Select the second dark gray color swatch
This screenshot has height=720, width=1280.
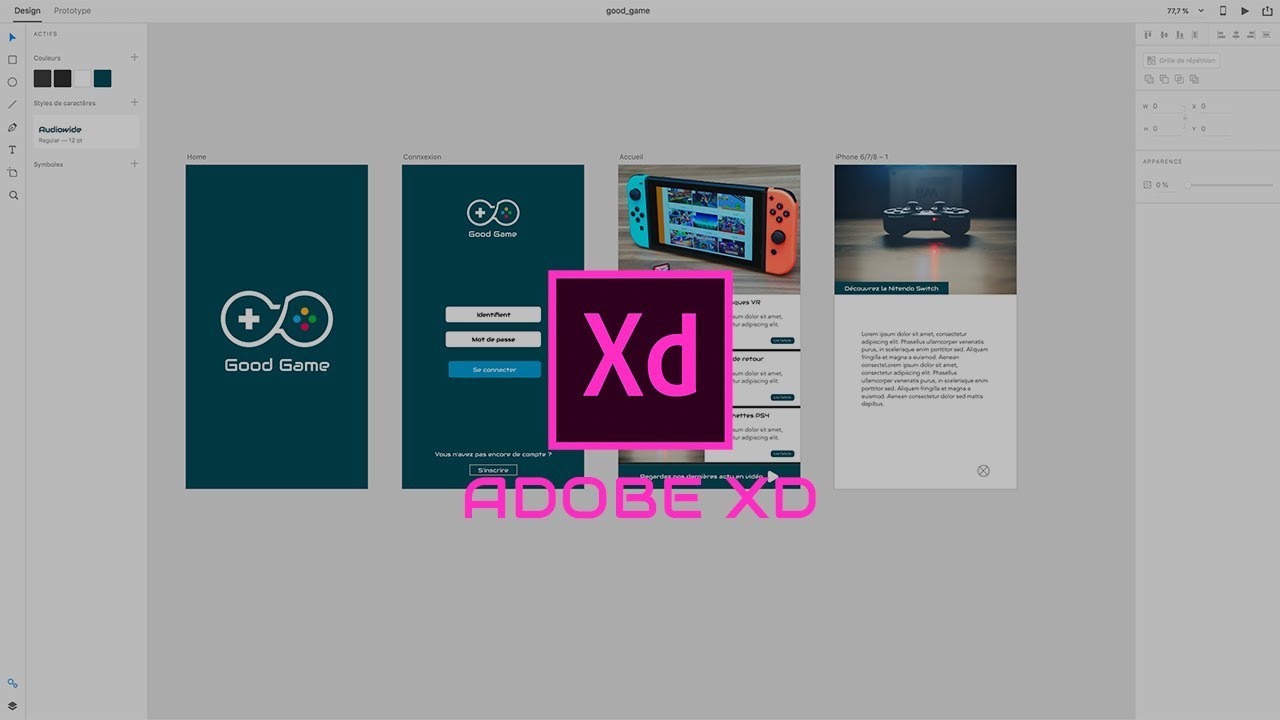point(62,78)
